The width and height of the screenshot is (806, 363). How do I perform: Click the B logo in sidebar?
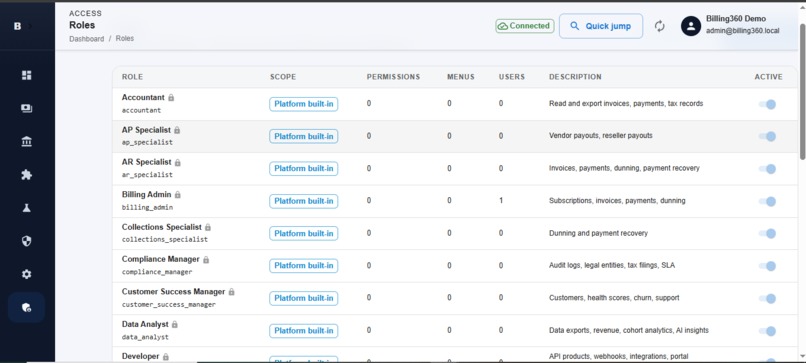[17, 26]
